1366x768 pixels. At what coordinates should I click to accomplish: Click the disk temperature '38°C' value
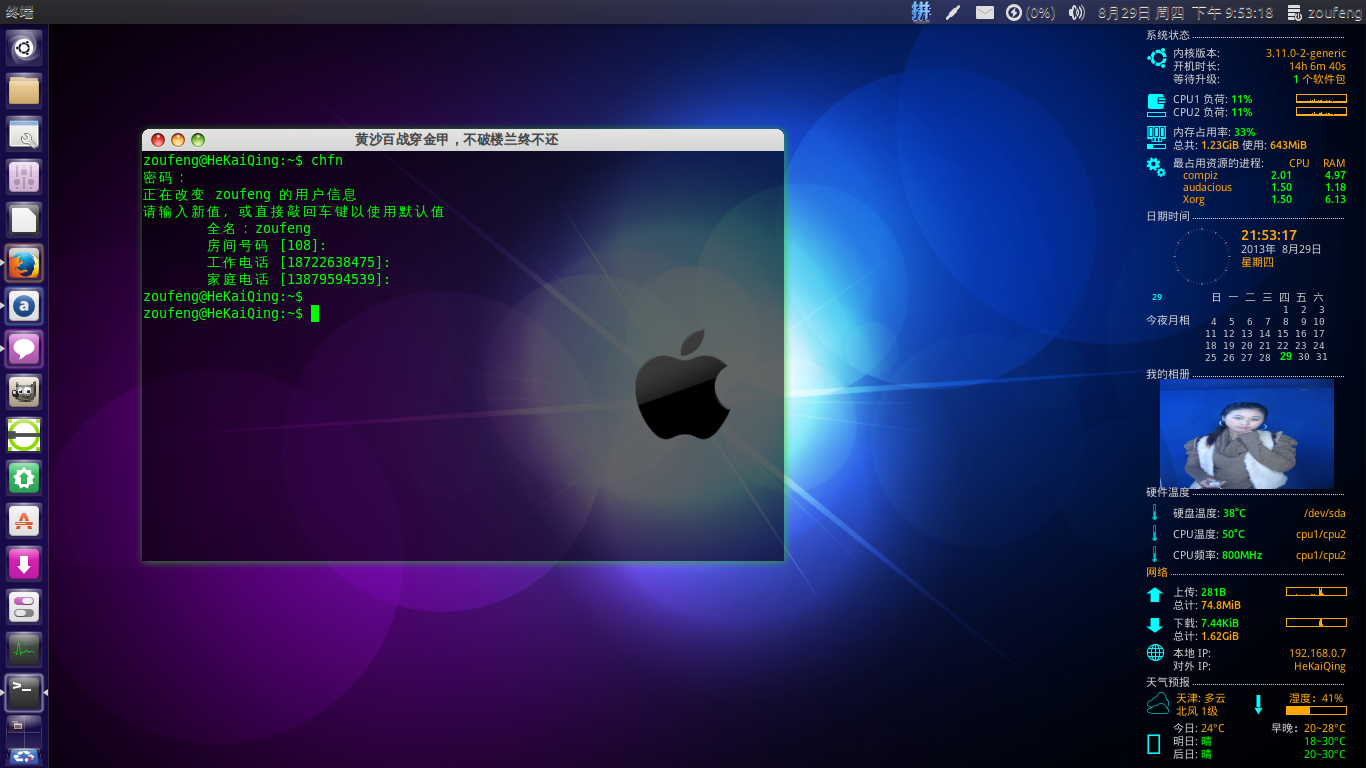pyautogui.click(x=1234, y=514)
